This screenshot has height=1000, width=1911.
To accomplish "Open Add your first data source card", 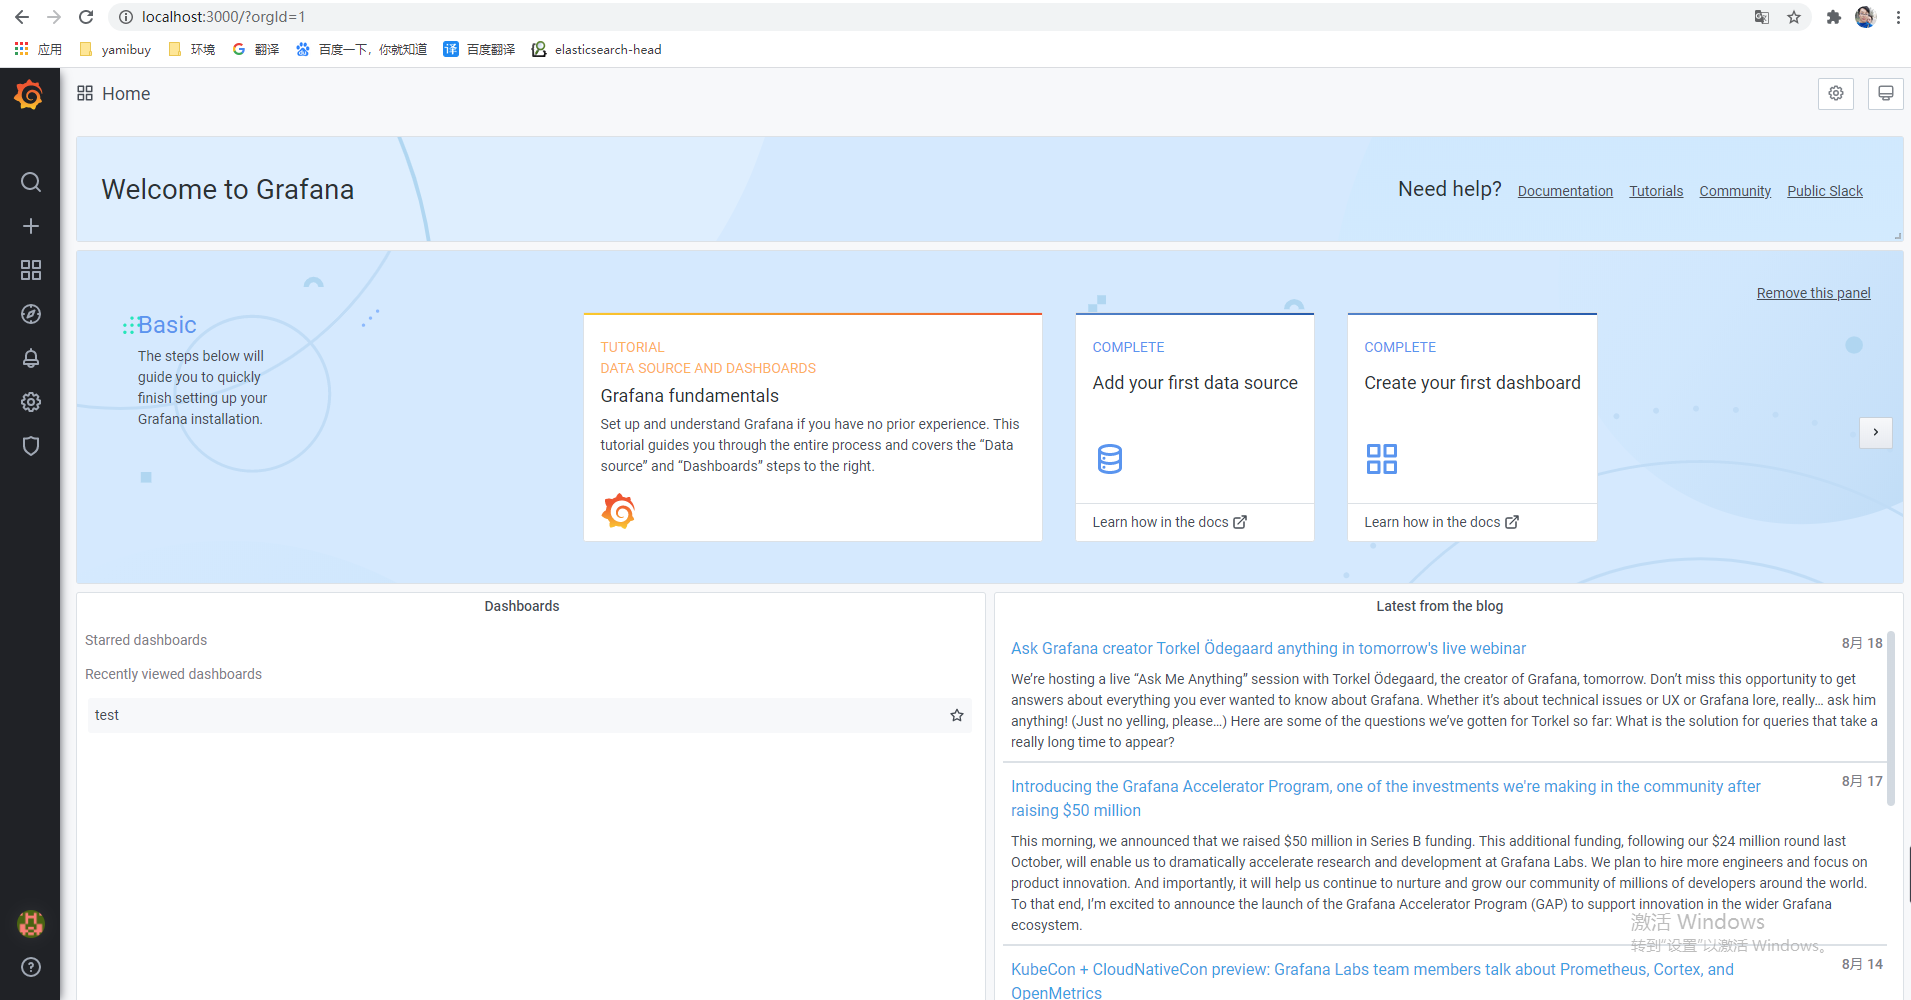I will point(1195,408).
